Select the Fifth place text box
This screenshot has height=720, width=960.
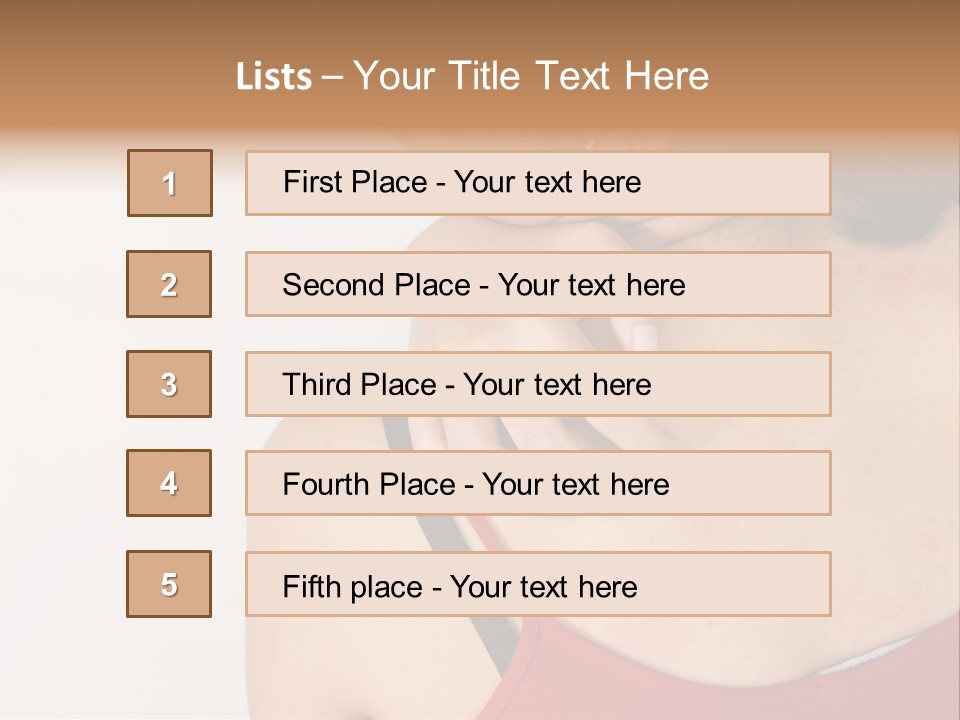tap(538, 584)
